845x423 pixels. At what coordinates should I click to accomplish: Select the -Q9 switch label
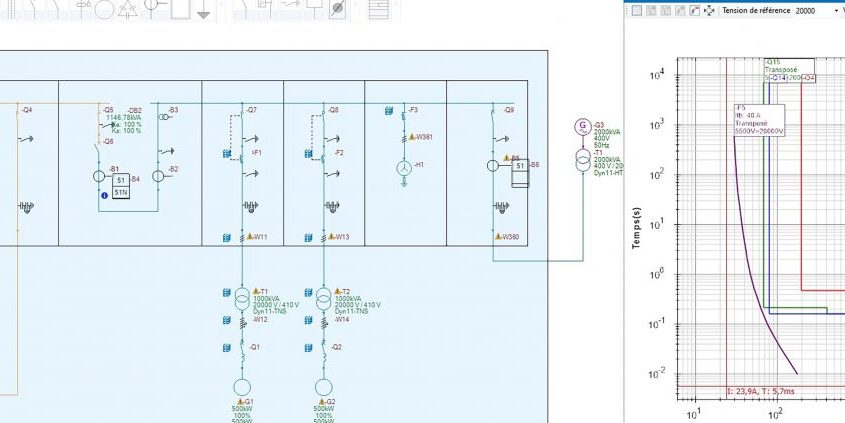(x=508, y=110)
